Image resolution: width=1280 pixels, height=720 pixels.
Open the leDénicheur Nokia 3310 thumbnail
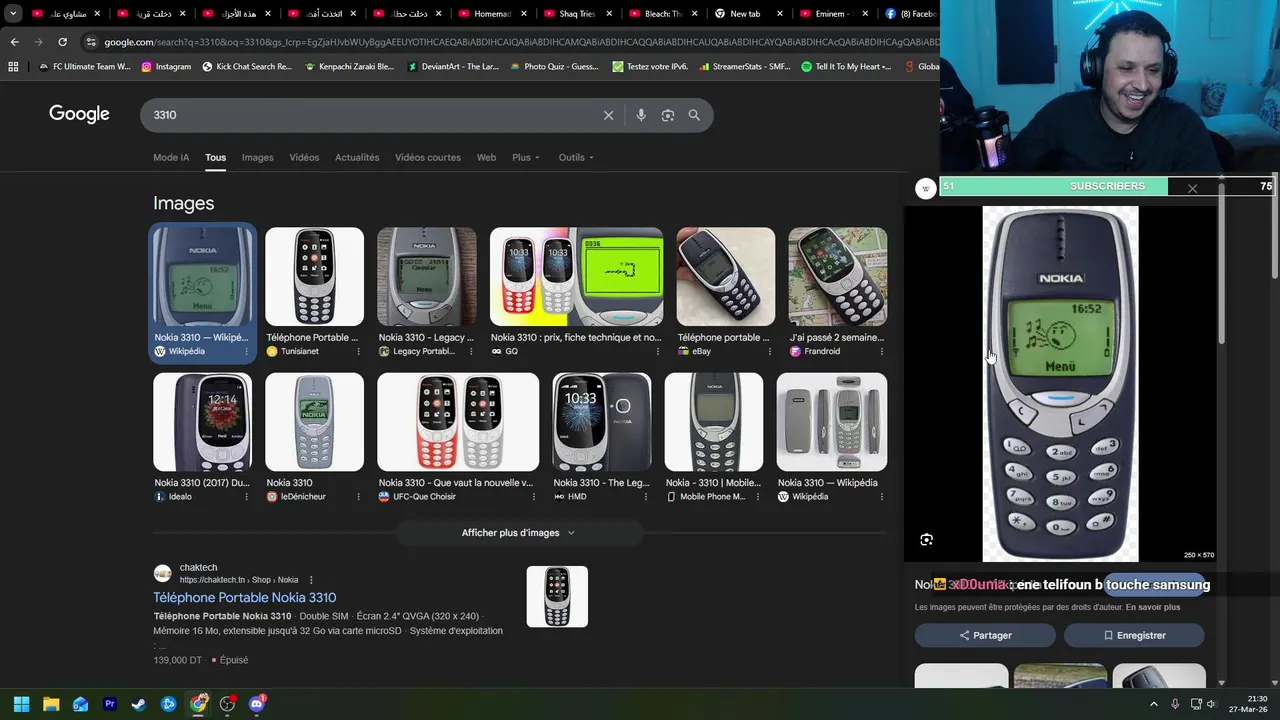314,422
